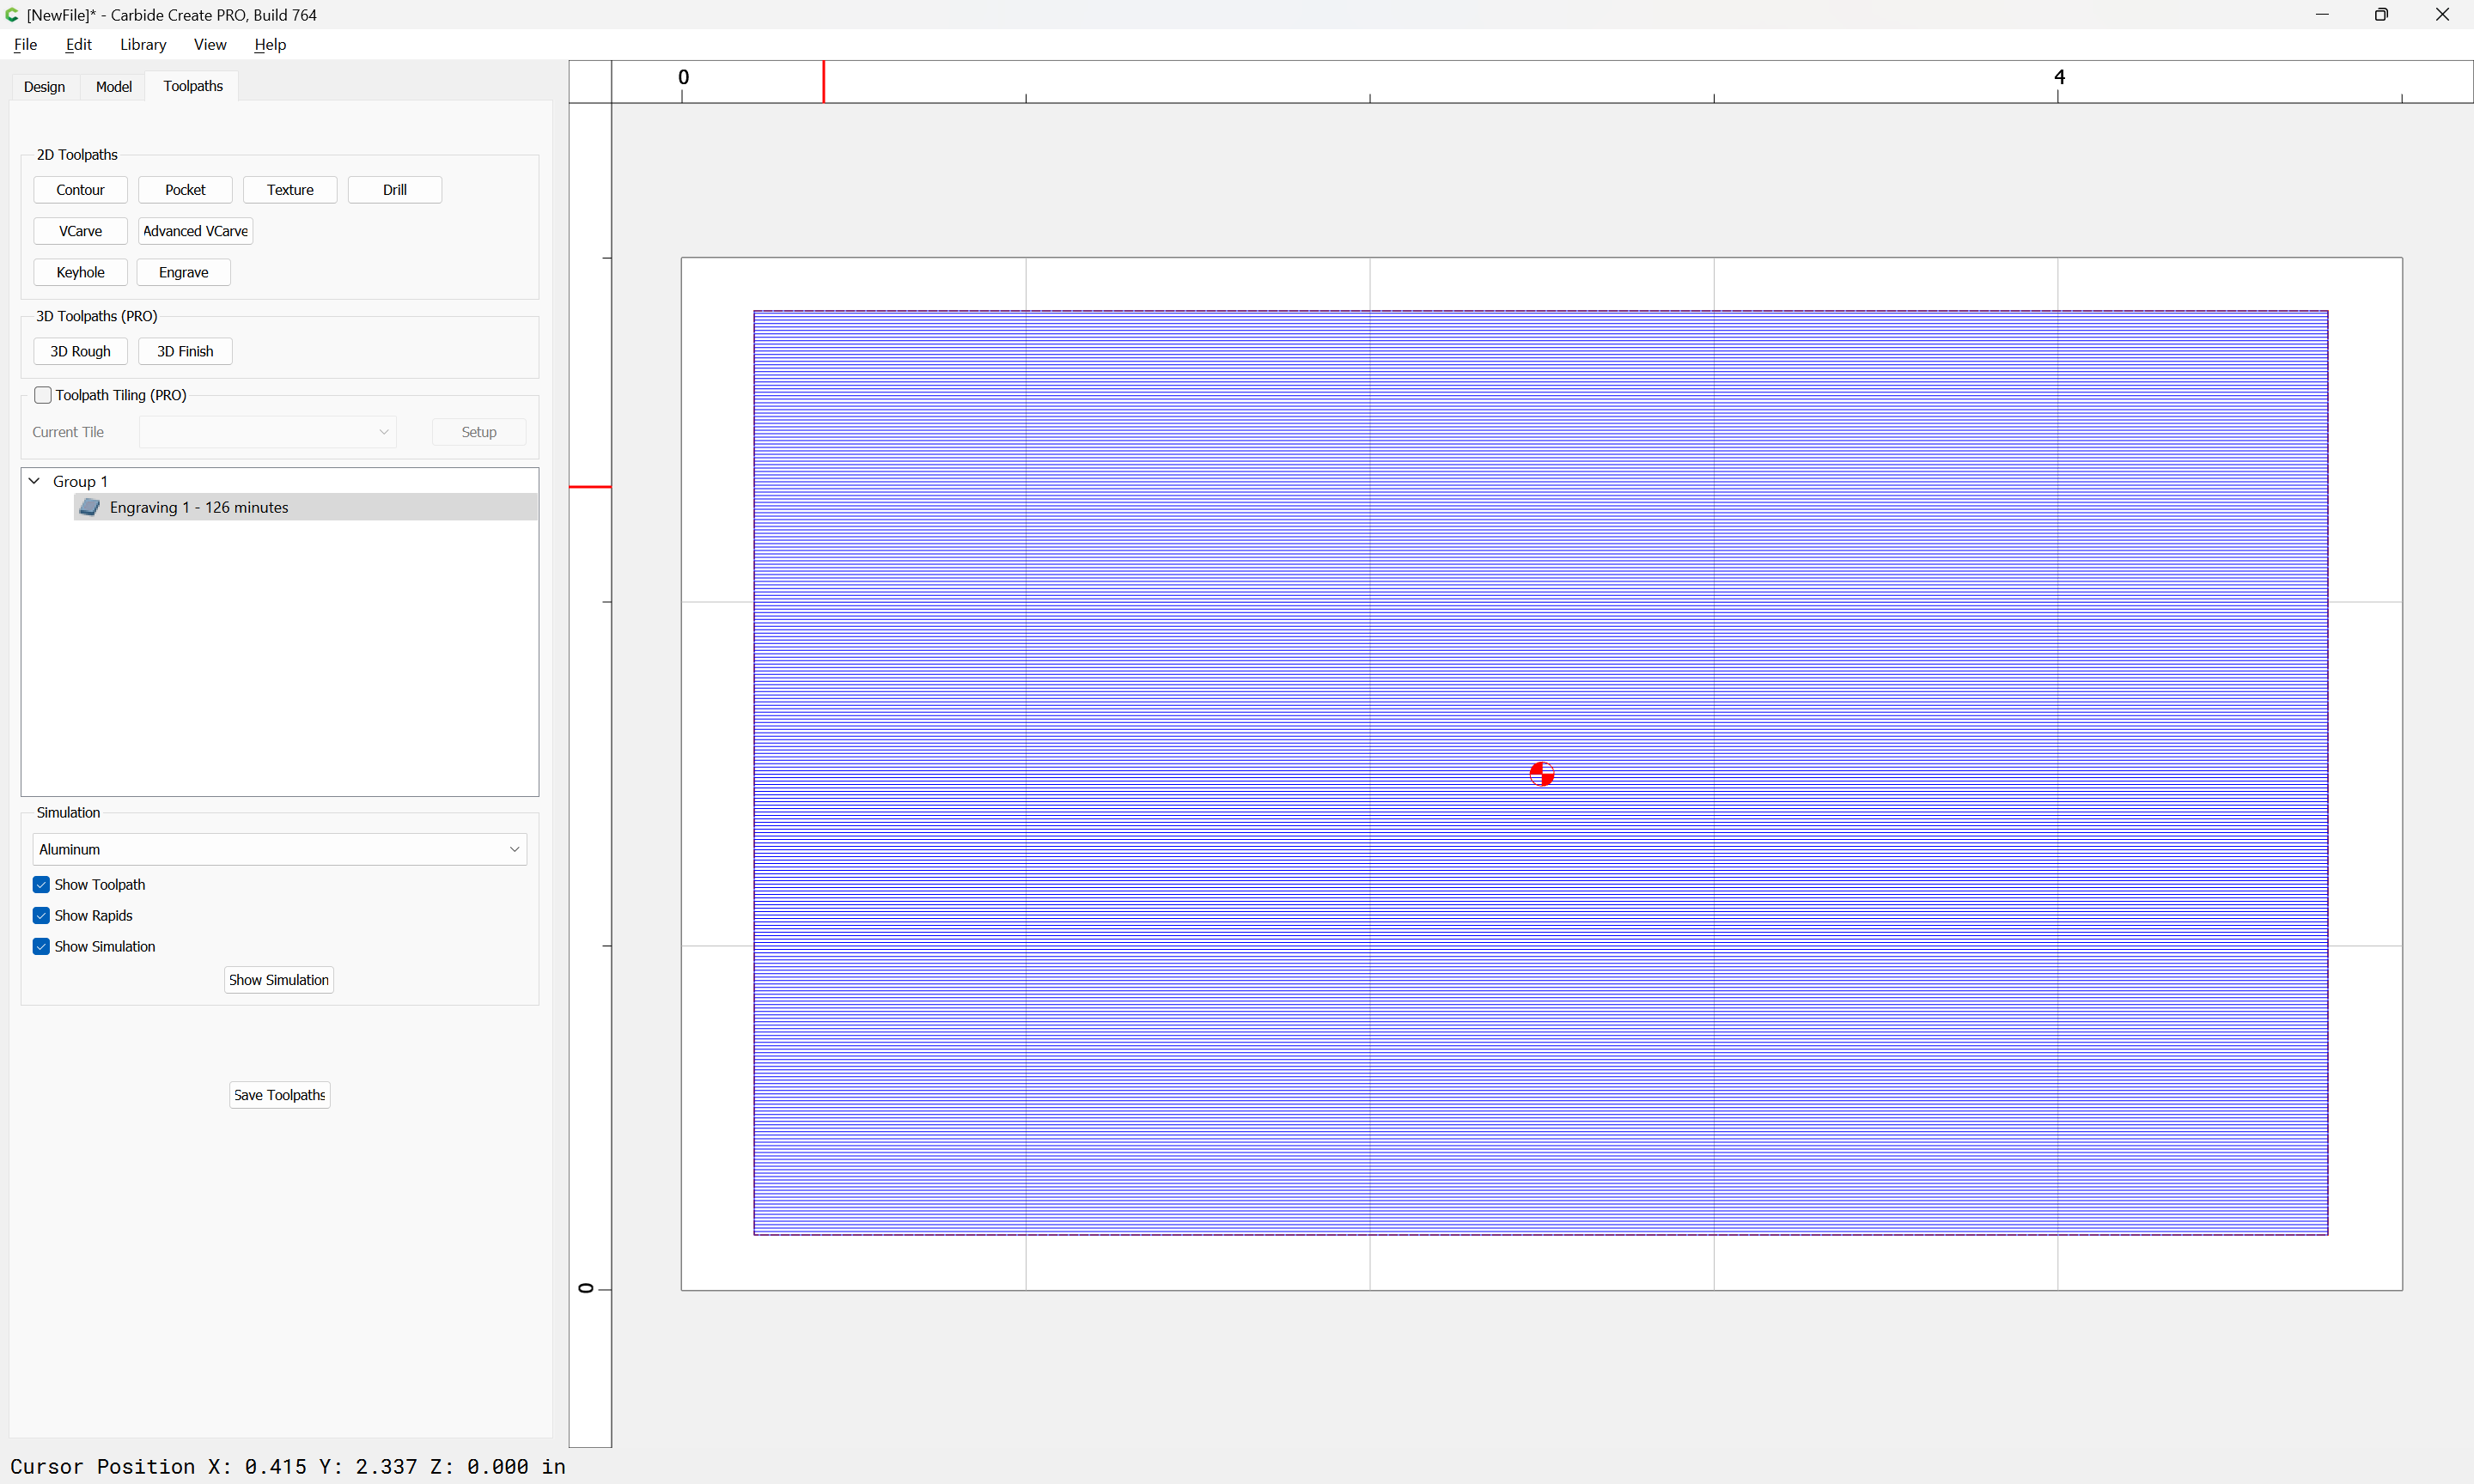
Task: Toggle the Show Simulation checkbox
Action: (41, 946)
